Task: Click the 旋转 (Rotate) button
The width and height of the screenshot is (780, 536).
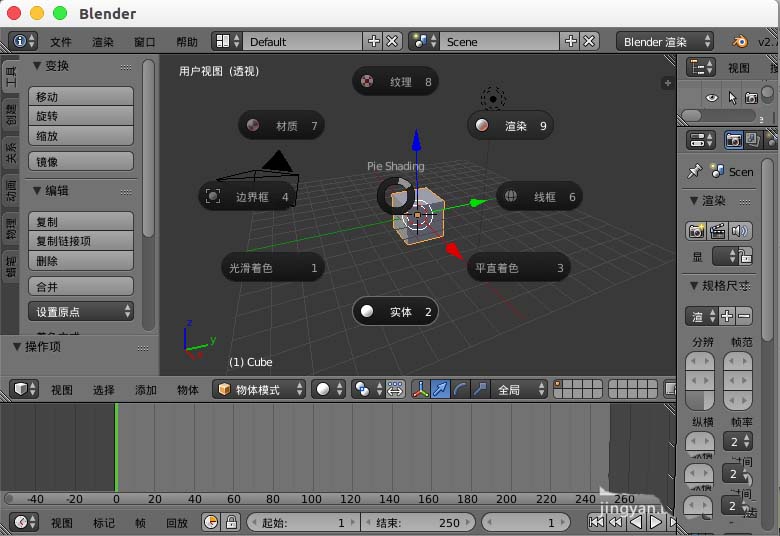Action: point(81,116)
